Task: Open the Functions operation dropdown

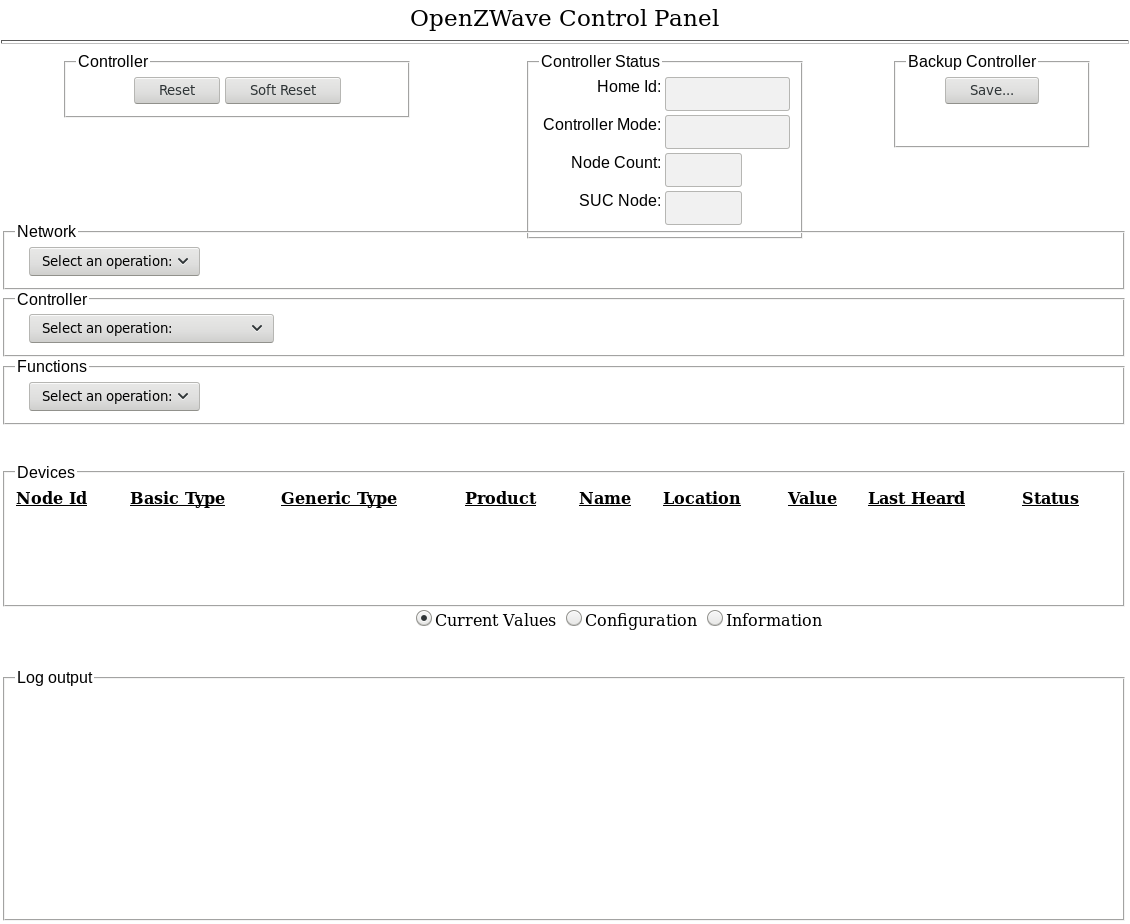Action: (115, 396)
